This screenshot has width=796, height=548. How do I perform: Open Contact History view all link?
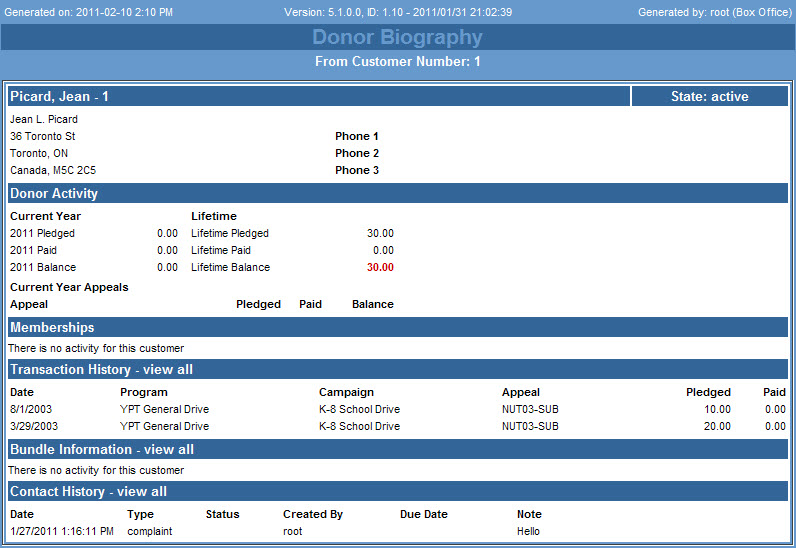coord(142,492)
